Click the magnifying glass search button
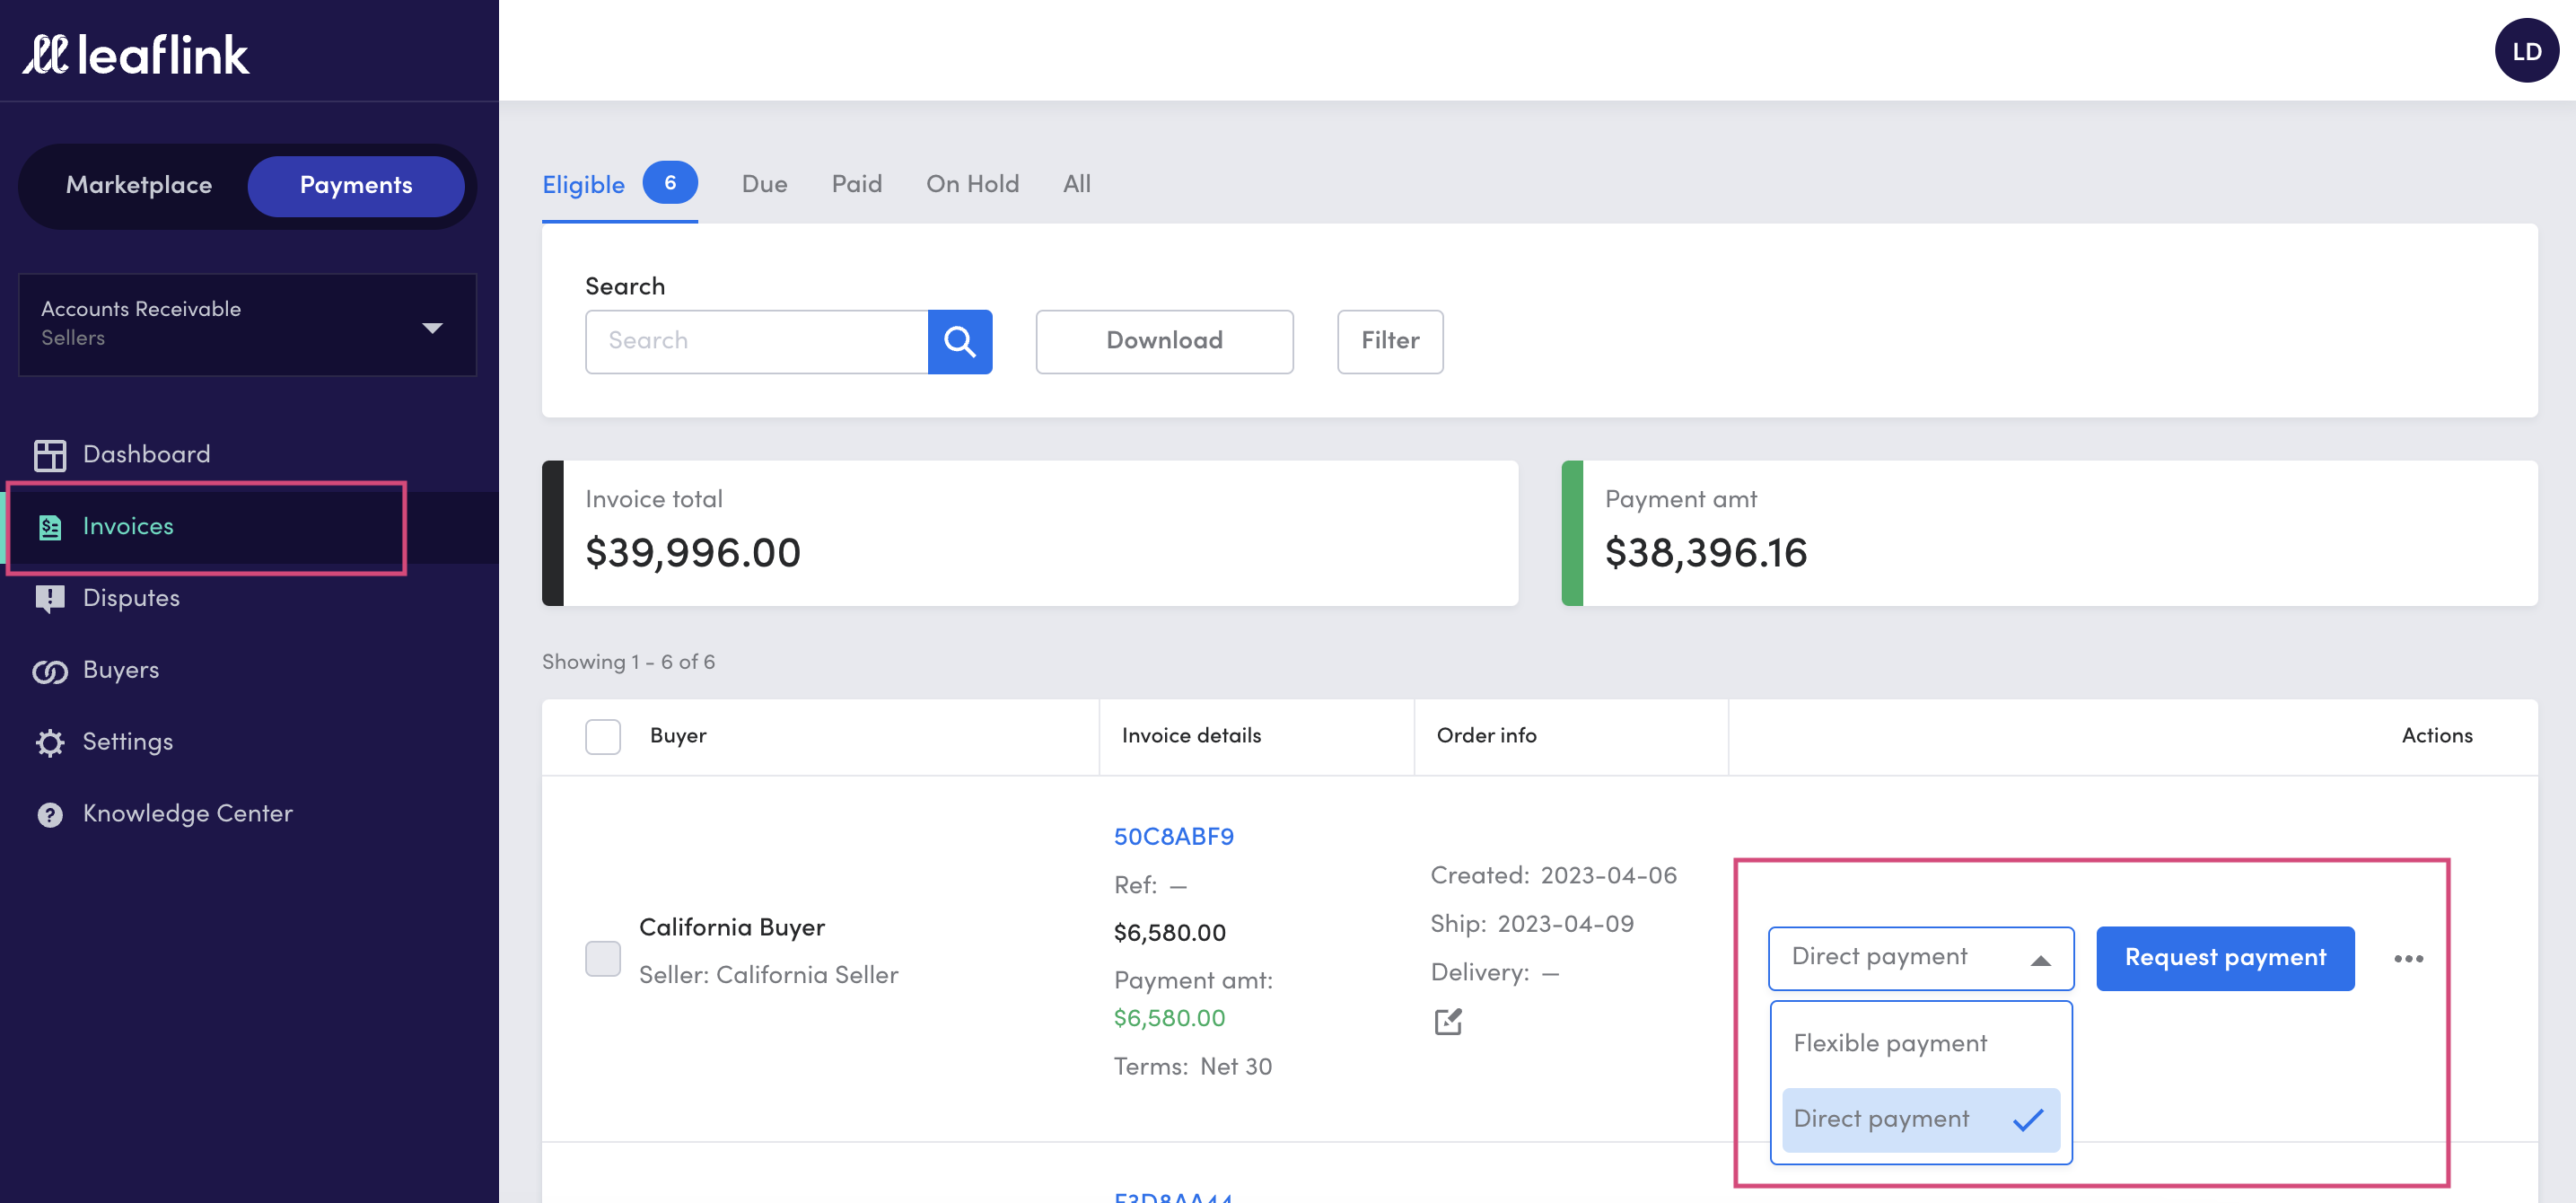This screenshot has width=2576, height=1203. [959, 341]
